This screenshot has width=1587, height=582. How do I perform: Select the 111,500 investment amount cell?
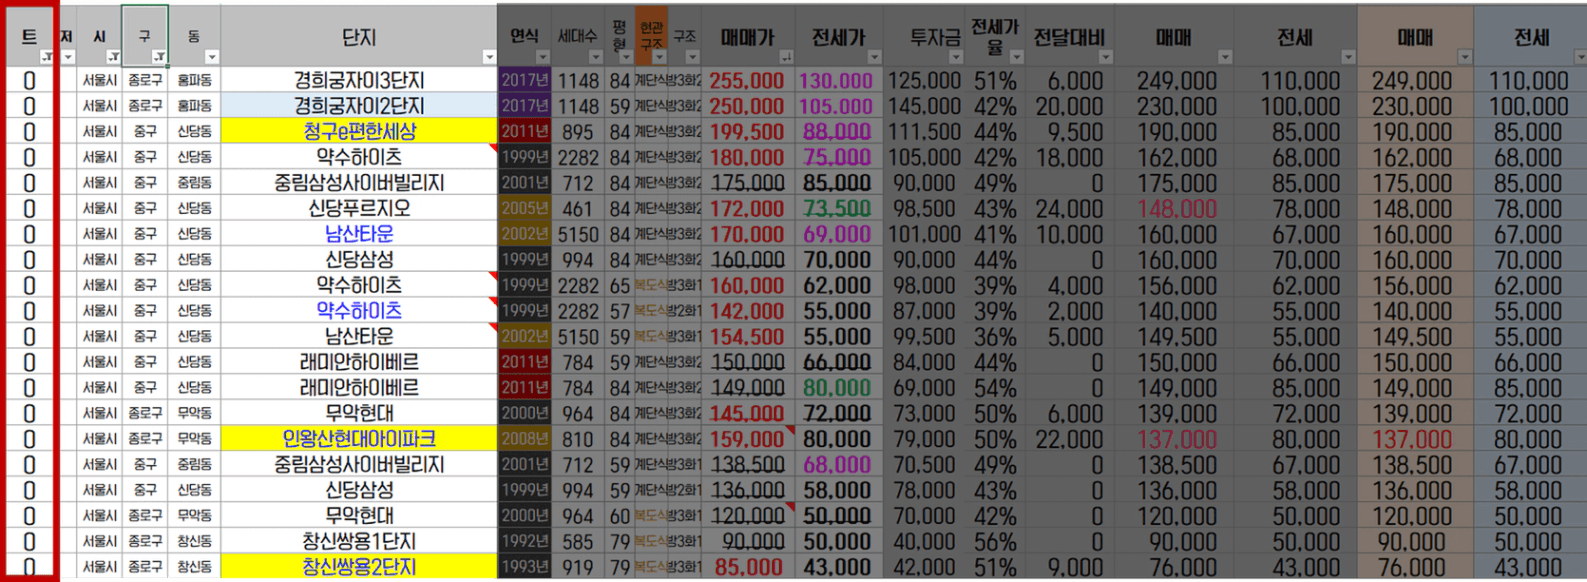click(924, 131)
